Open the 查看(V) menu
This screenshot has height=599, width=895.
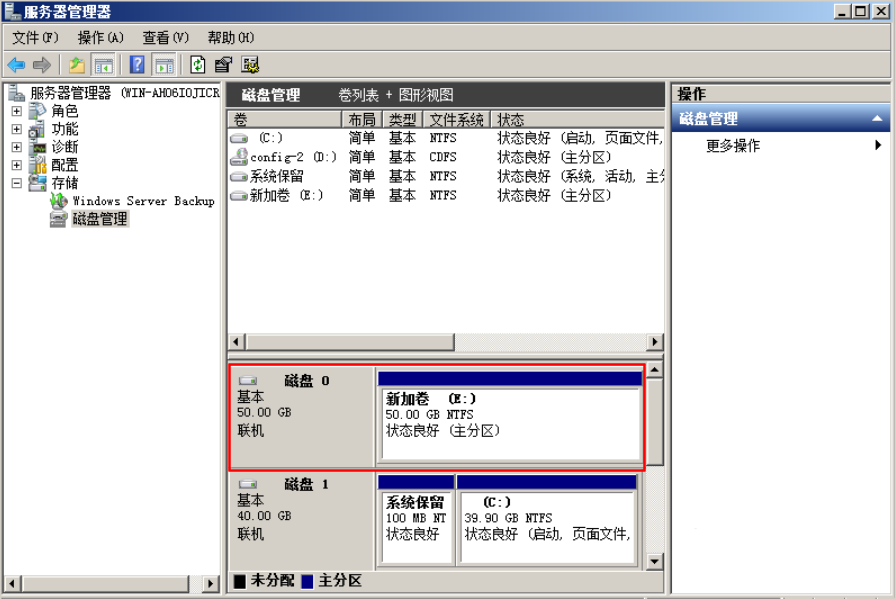pos(165,37)
